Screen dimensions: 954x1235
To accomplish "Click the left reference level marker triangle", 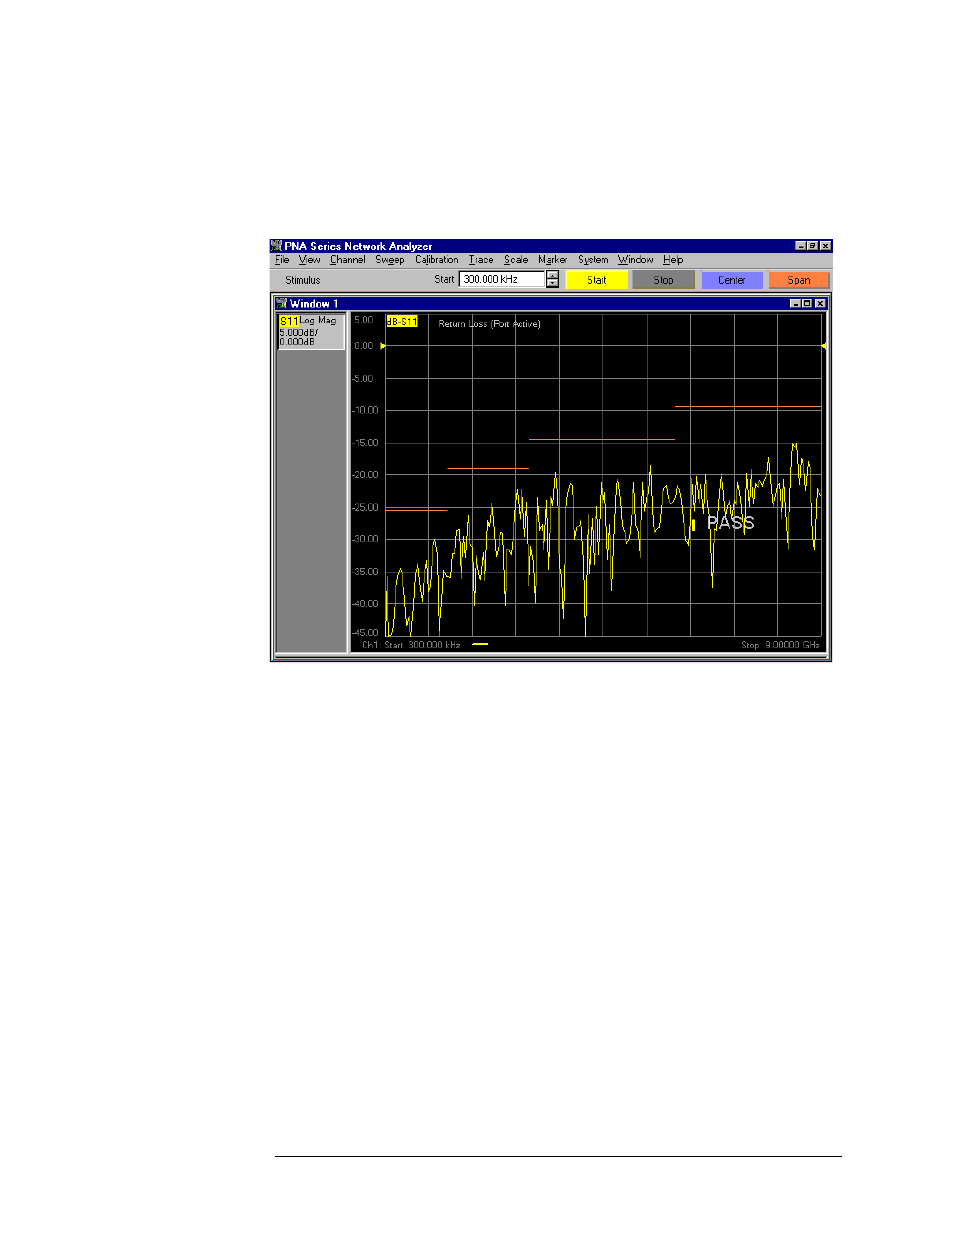I will (x=383, y=346).
